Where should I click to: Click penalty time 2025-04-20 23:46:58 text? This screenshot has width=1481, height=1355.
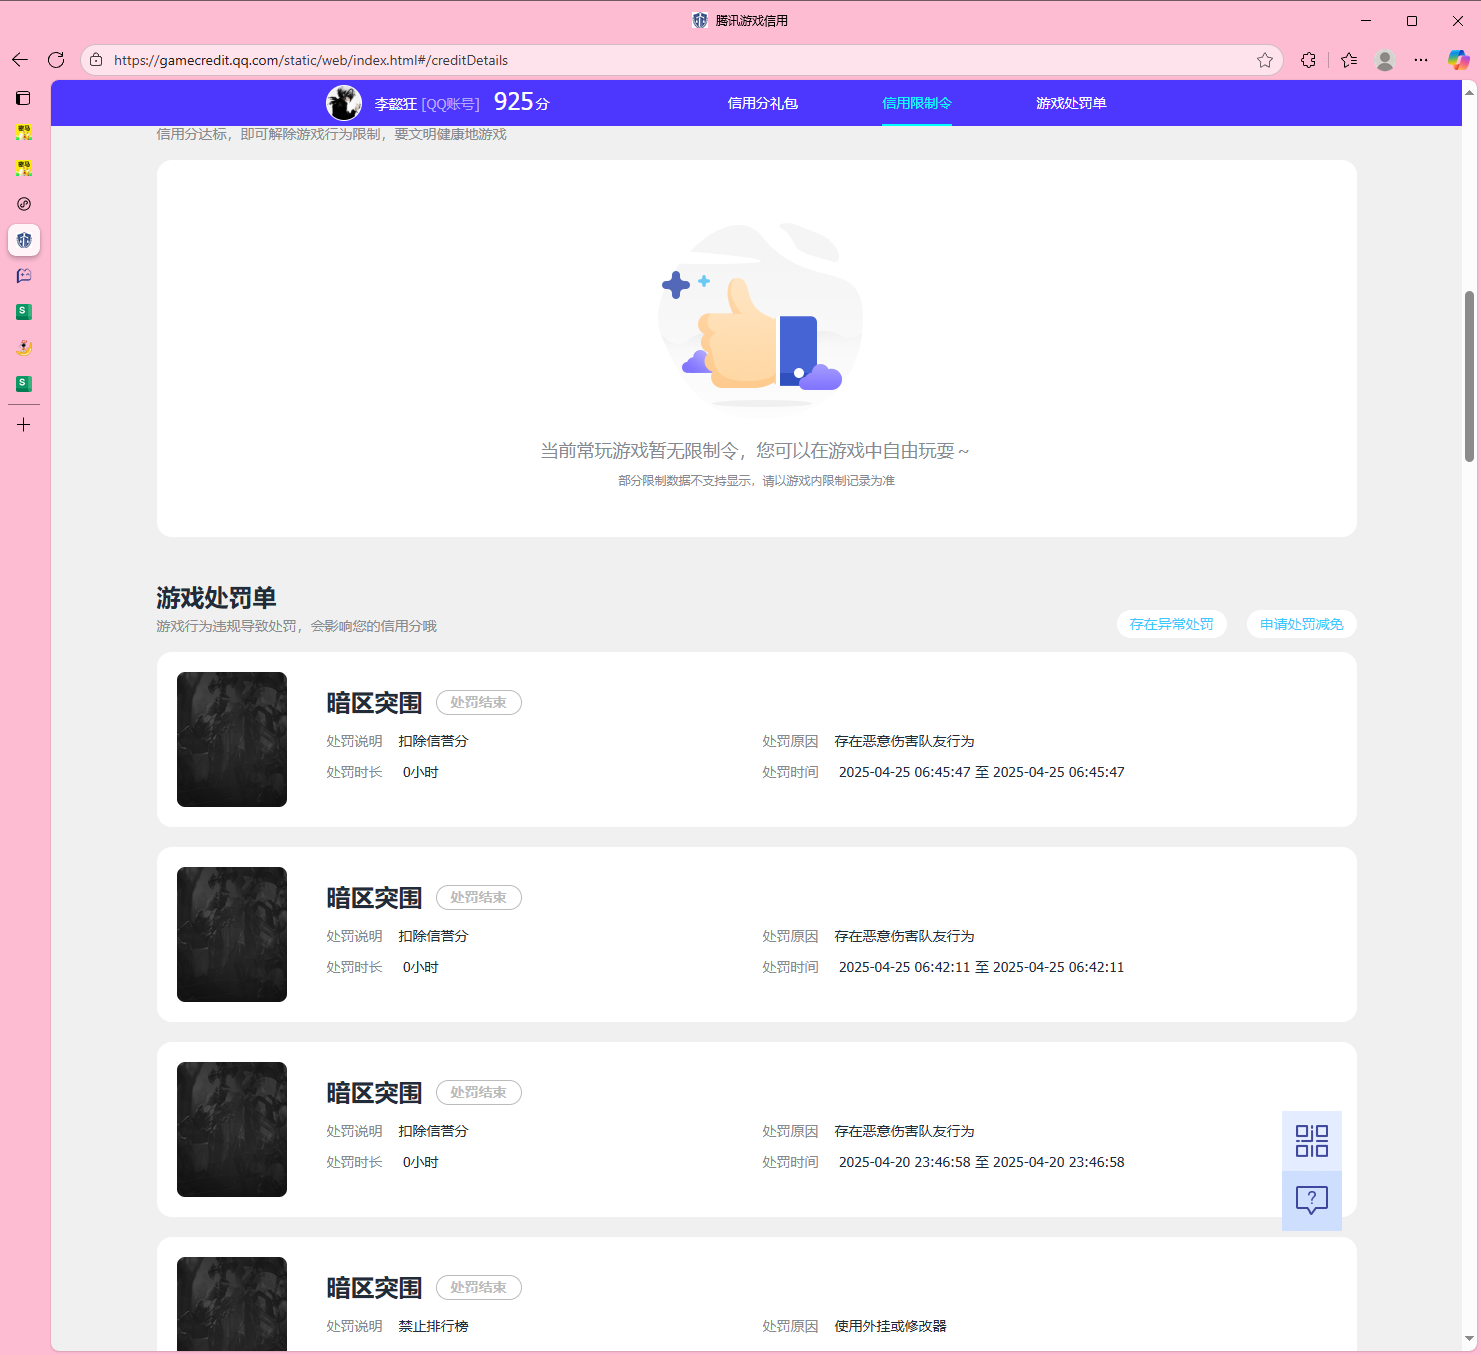[982, 1162]
